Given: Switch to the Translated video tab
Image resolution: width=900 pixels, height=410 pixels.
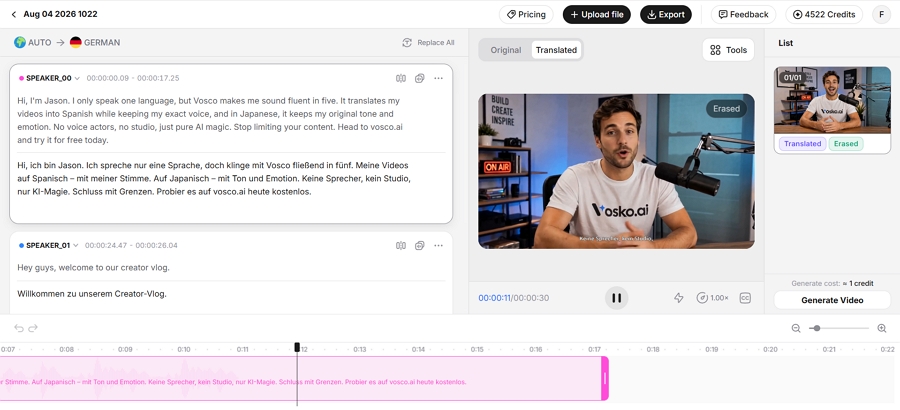Looking at the screenshot, I should pyautogui.click(x=556, y=50).
